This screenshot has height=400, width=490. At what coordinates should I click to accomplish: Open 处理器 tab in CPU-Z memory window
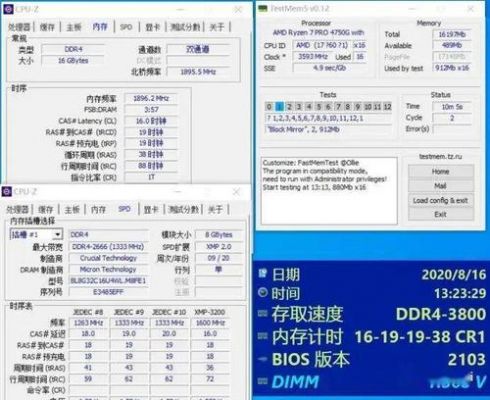[19, 27]
